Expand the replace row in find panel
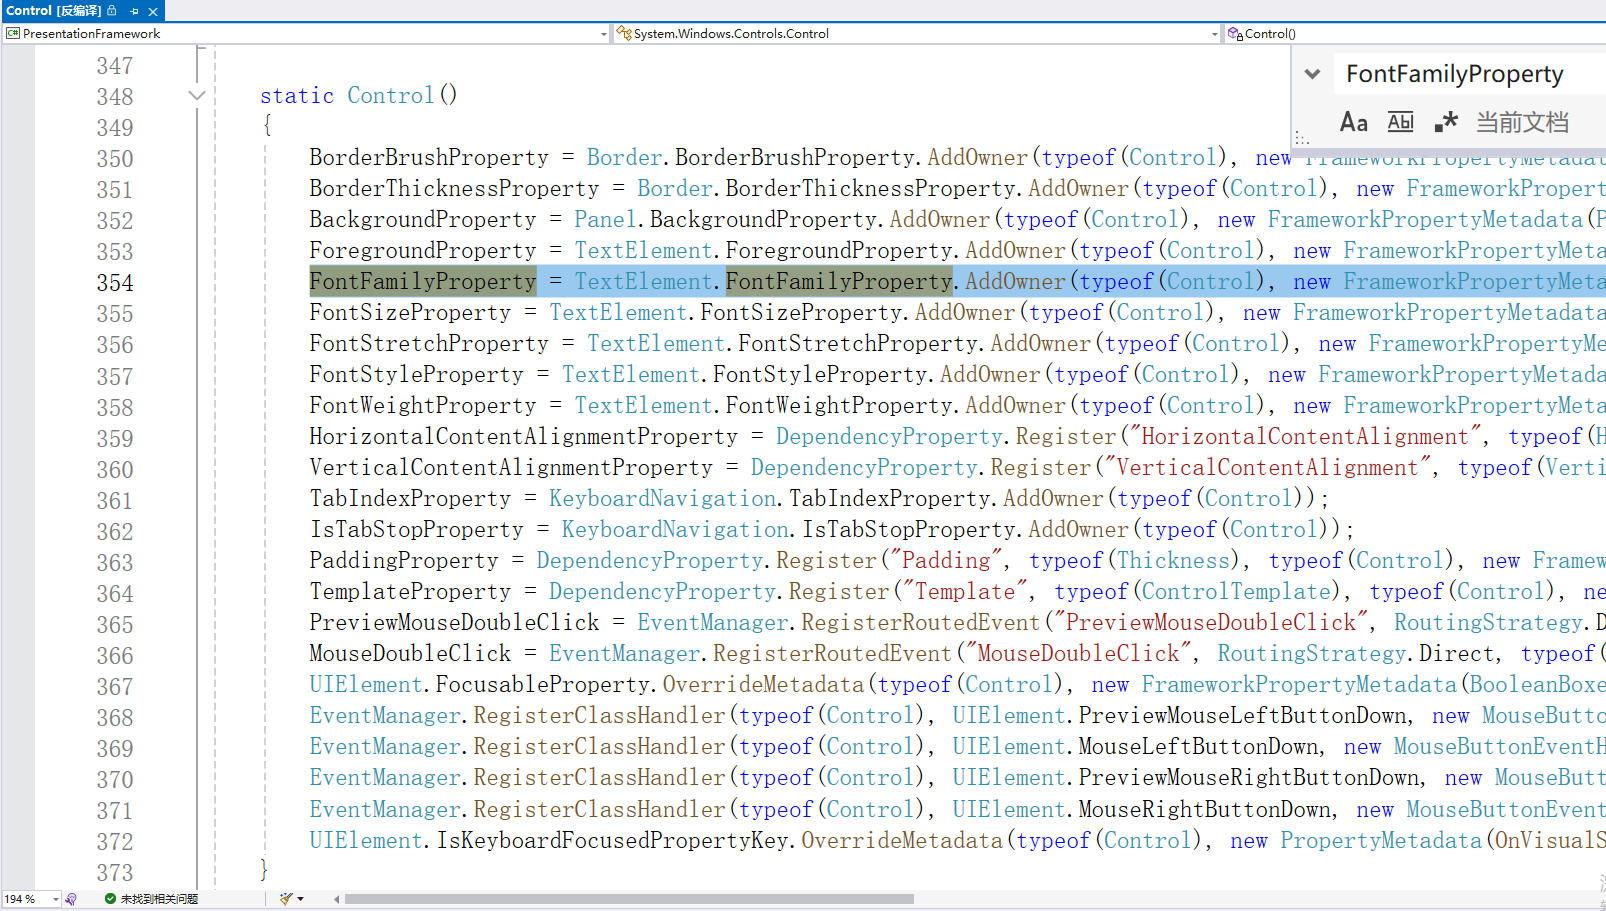 pyautogui.click(x=1313, y=74)
